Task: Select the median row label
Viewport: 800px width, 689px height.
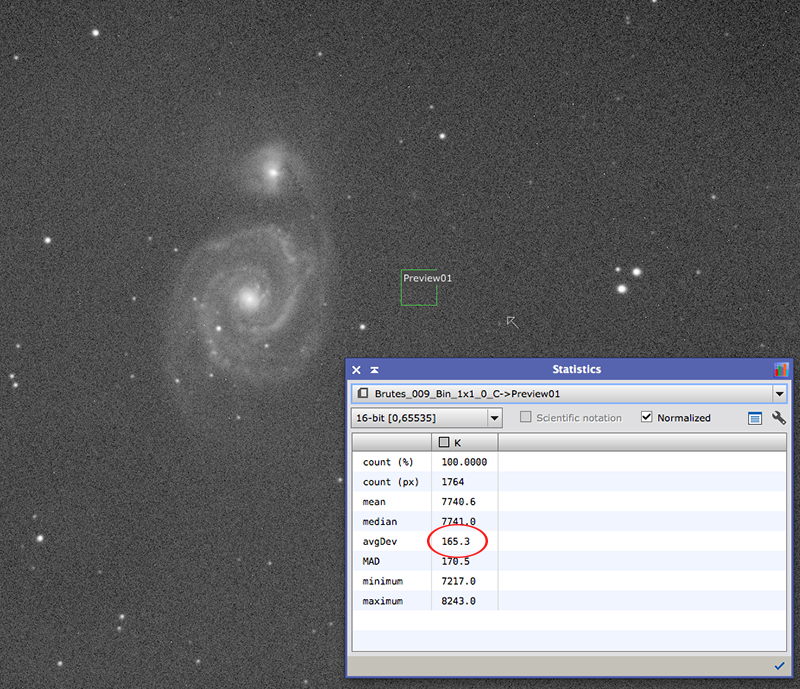Action: point(380,522)
